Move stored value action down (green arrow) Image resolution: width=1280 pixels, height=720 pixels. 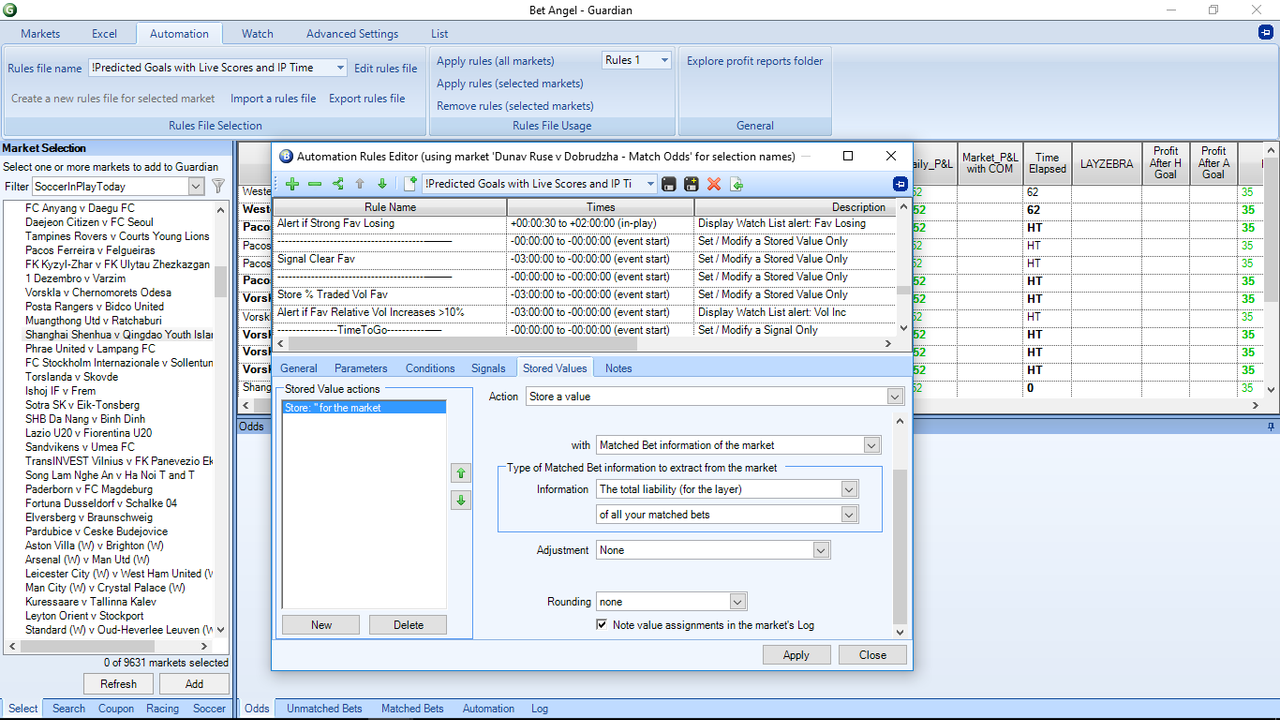coord(460,500)
